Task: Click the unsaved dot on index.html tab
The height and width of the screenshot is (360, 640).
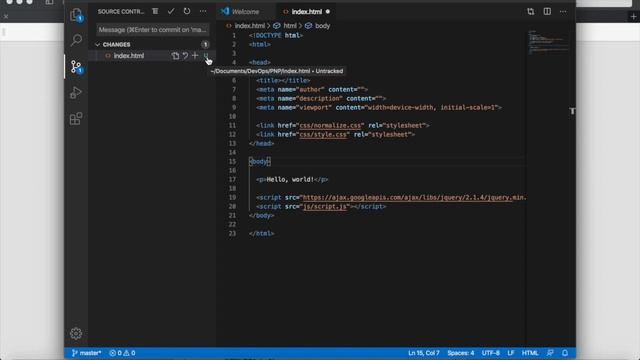Action: coord(328,12)
